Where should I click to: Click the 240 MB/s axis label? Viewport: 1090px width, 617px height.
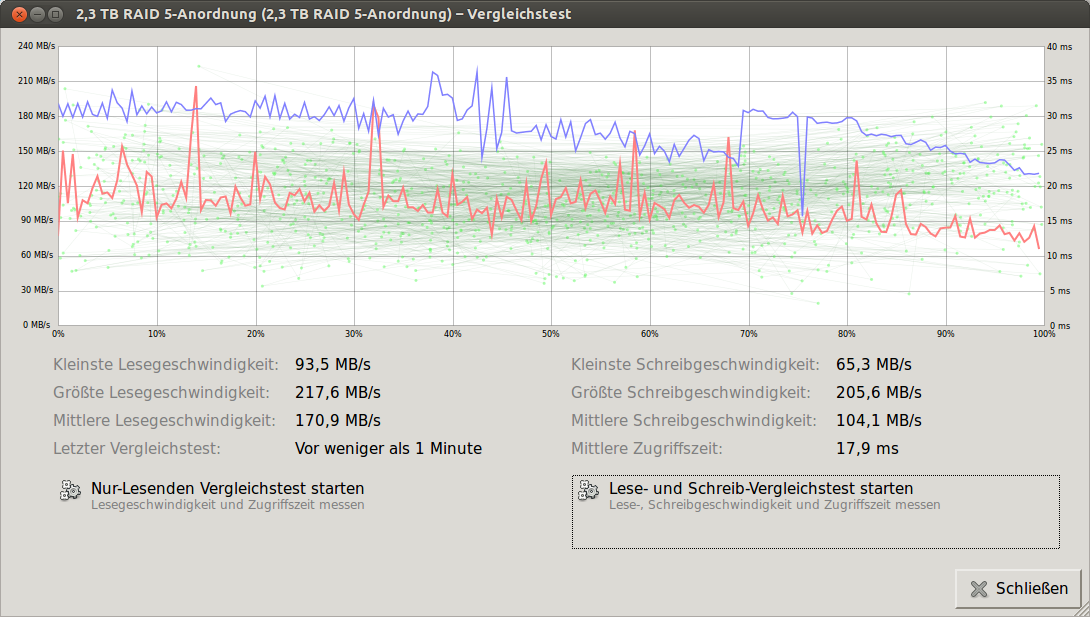click(x=36, y=46)
